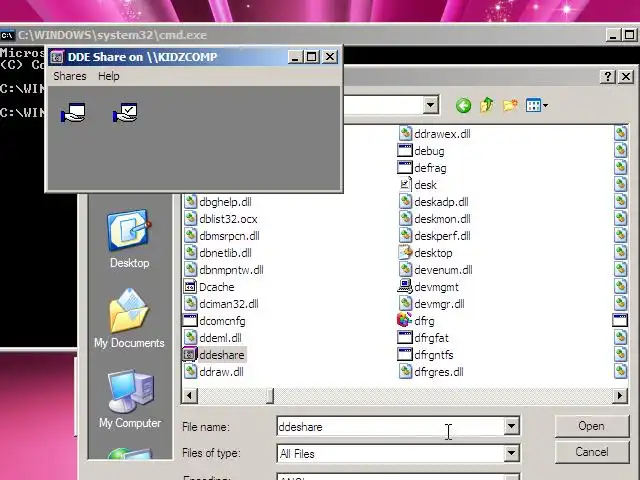The image size is (640, 480).
Task: Select the ddrawex.dll file icon
Action: (405, 133)
